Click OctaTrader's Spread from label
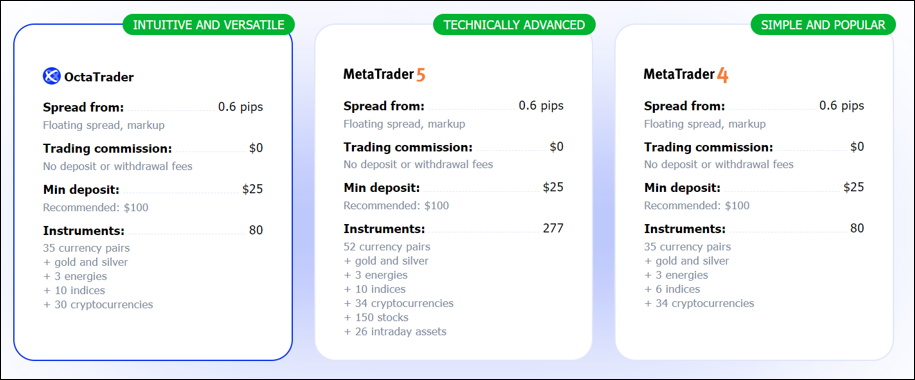The image size is (915, 380). [x=83, y=107]
